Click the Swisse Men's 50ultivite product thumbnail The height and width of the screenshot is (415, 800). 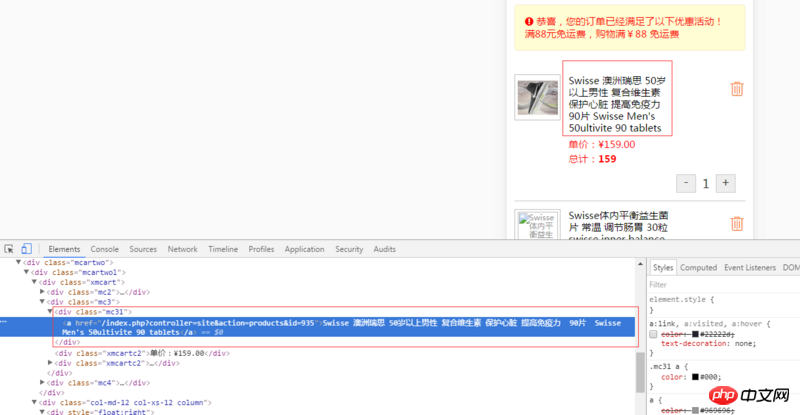coord(537,97)
